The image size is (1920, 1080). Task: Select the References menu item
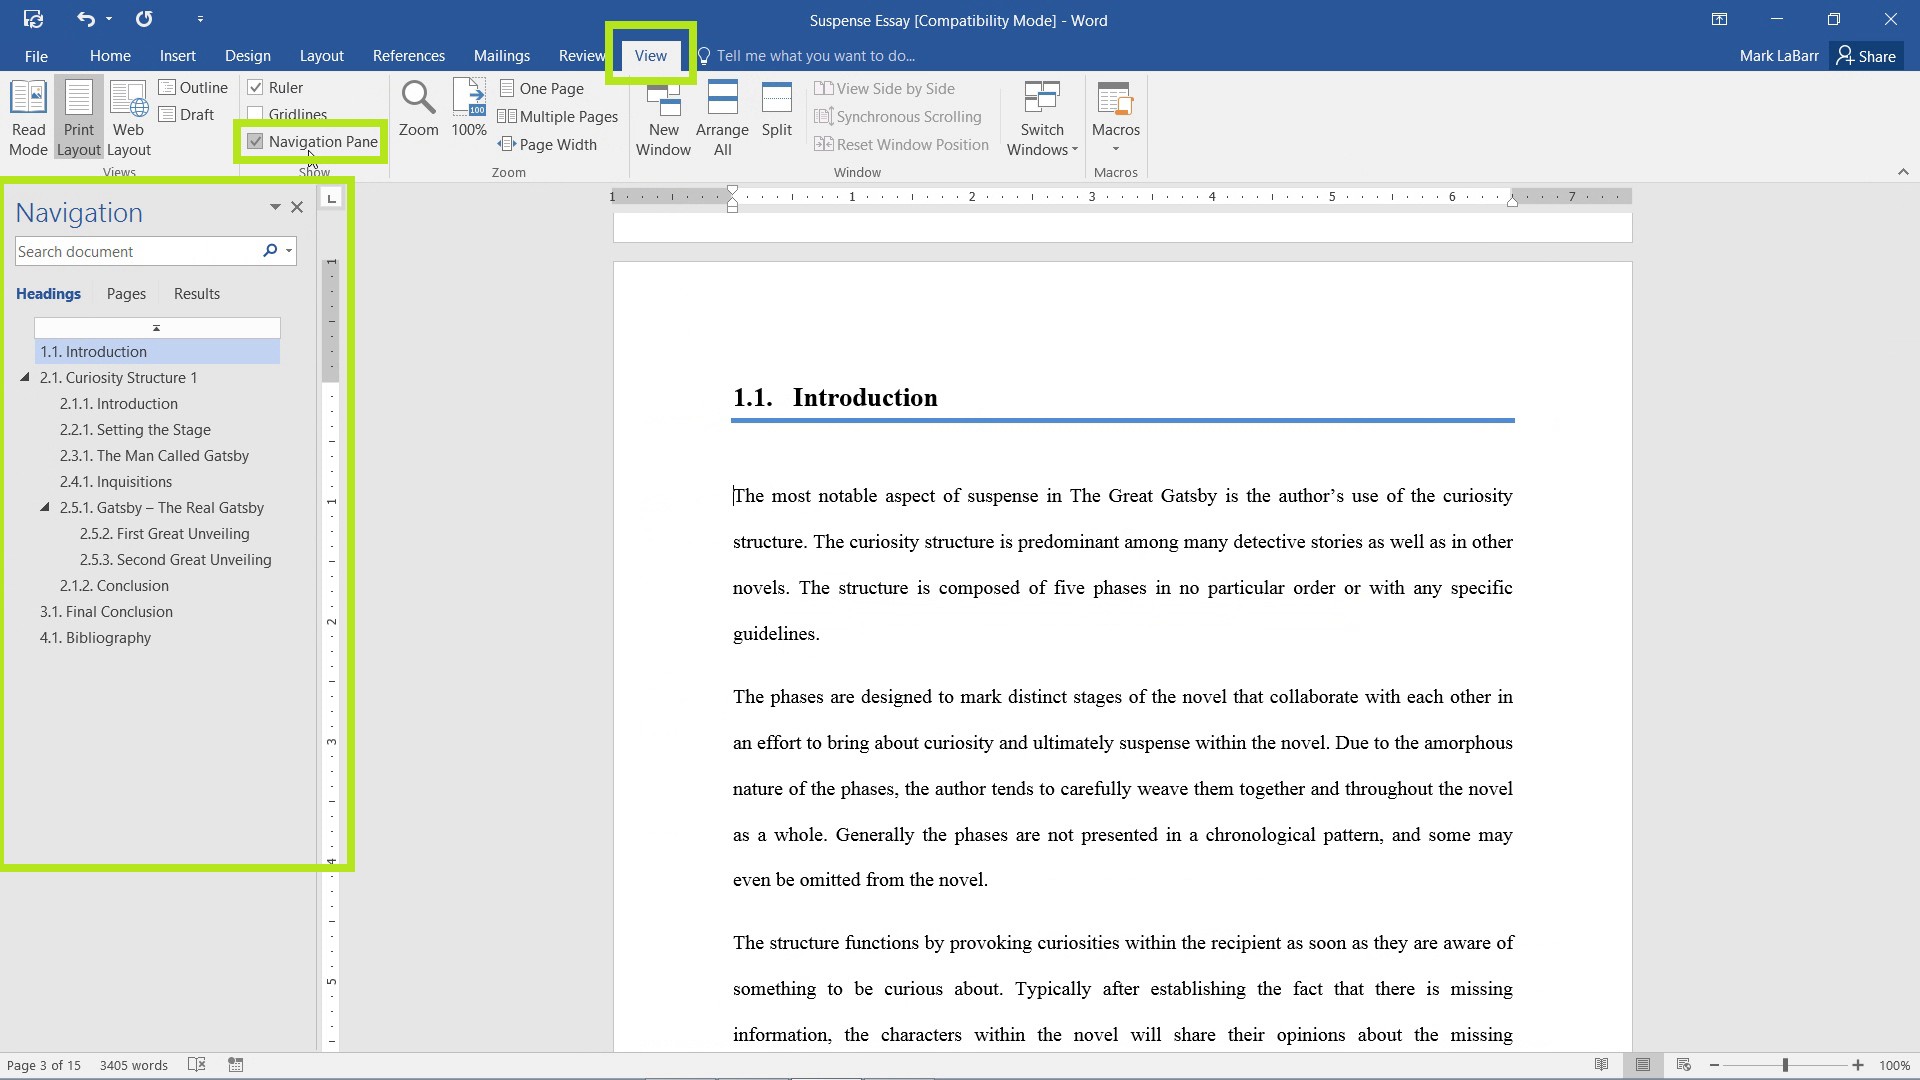point(407,55)
